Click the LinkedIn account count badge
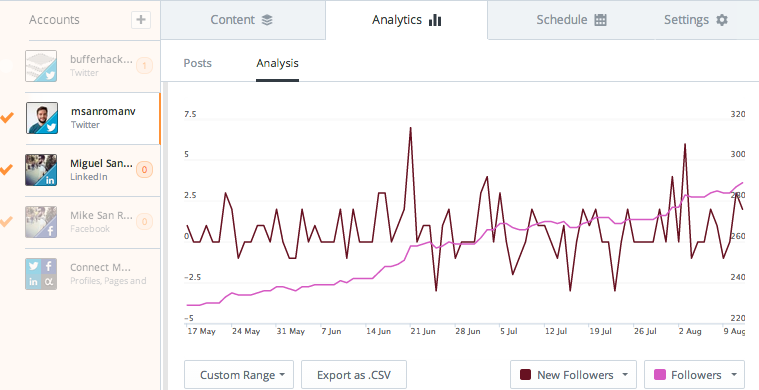 click(144, 170)
